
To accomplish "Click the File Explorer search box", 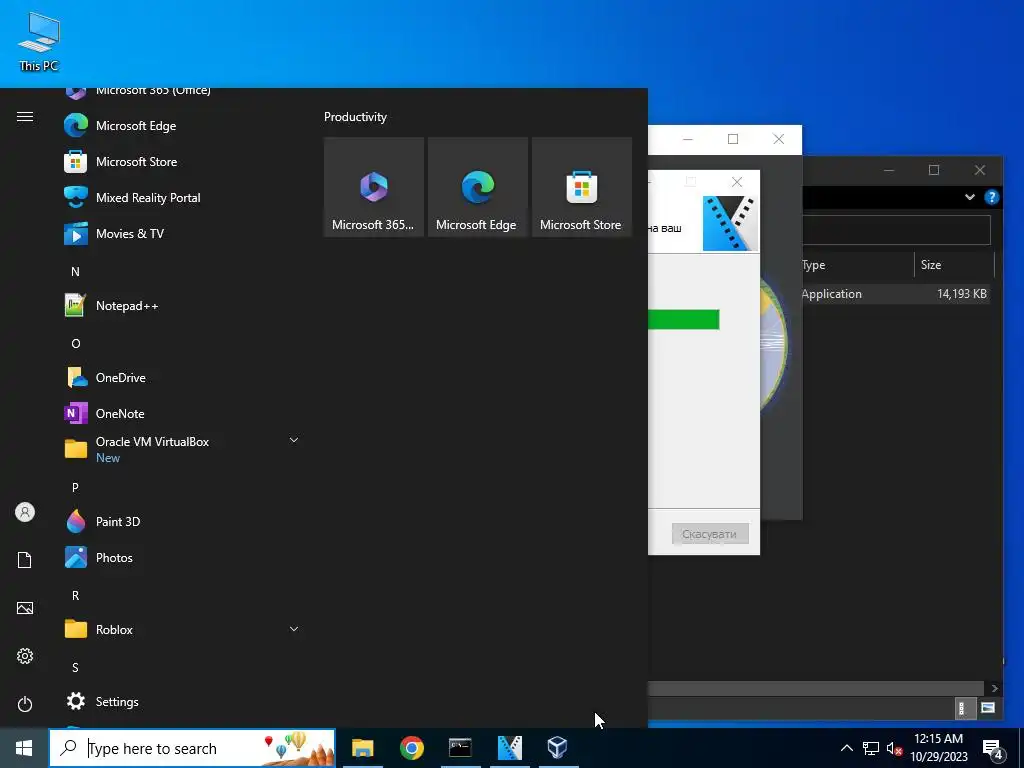I will click(896, 230).
